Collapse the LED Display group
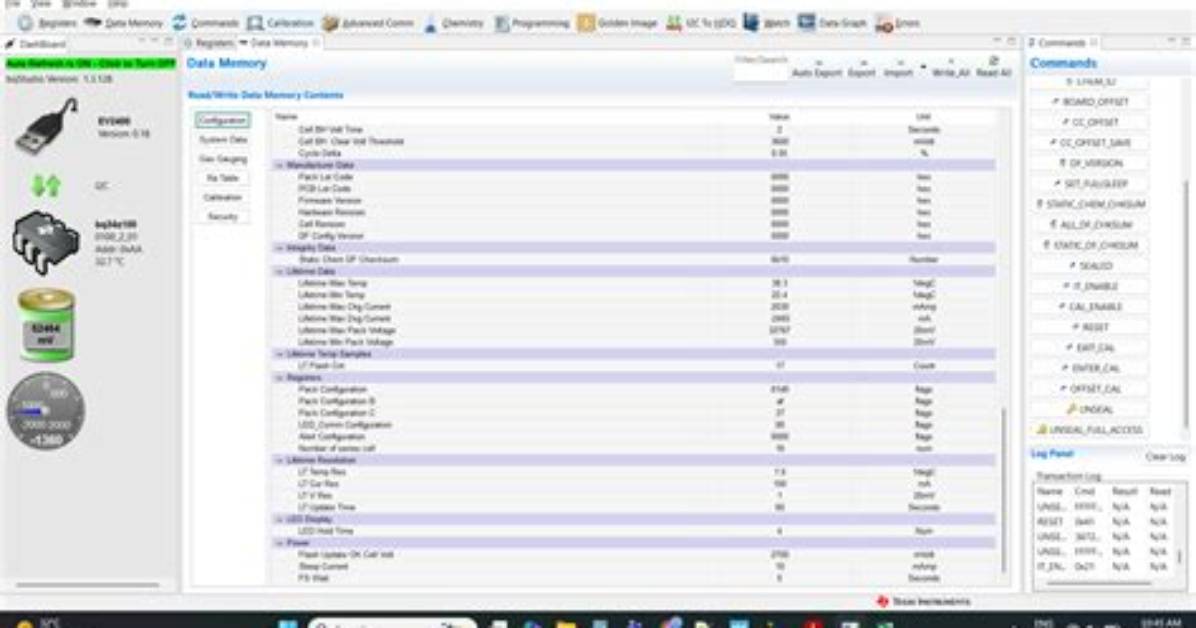This screenshot has width=1196, height=628. click(x=280, y=520)
